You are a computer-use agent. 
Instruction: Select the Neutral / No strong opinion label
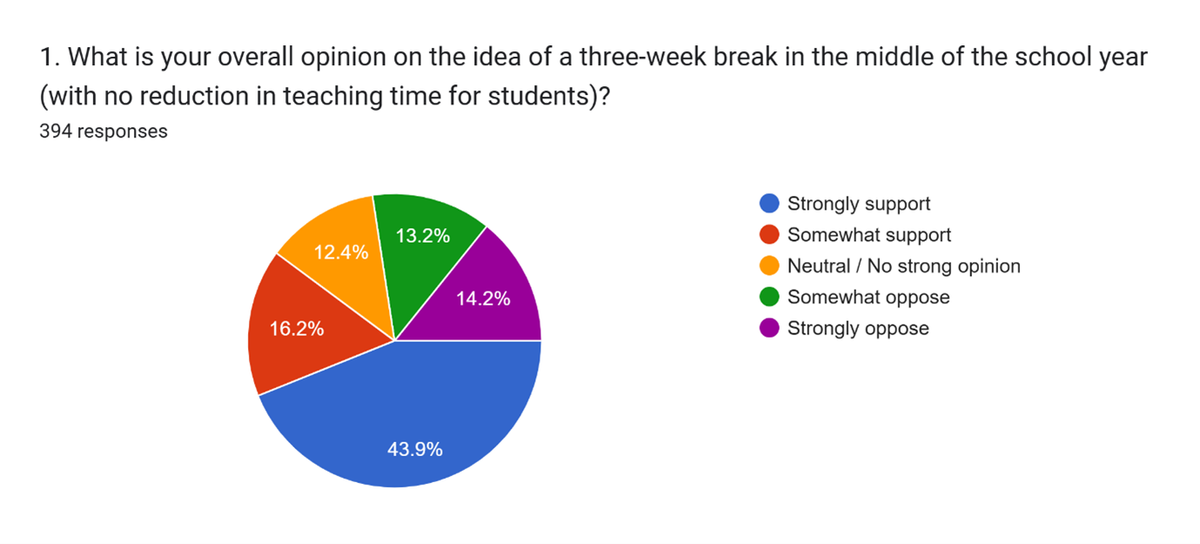tap(904, 266)
